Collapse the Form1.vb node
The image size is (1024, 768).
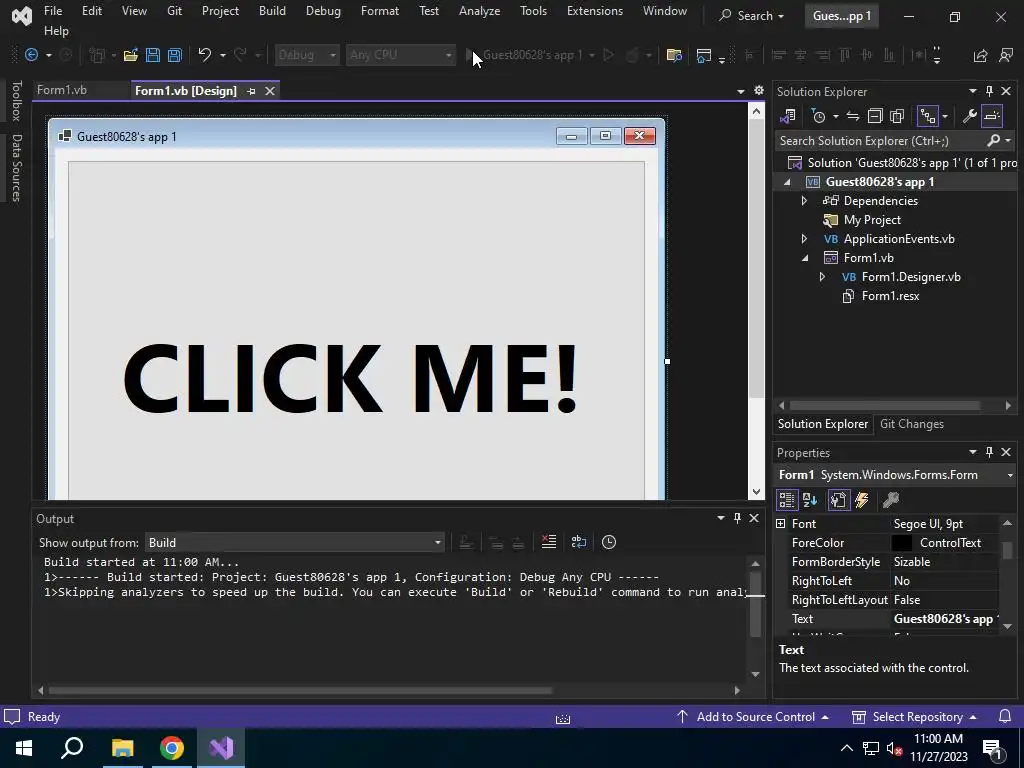click(x=805, y=258)
